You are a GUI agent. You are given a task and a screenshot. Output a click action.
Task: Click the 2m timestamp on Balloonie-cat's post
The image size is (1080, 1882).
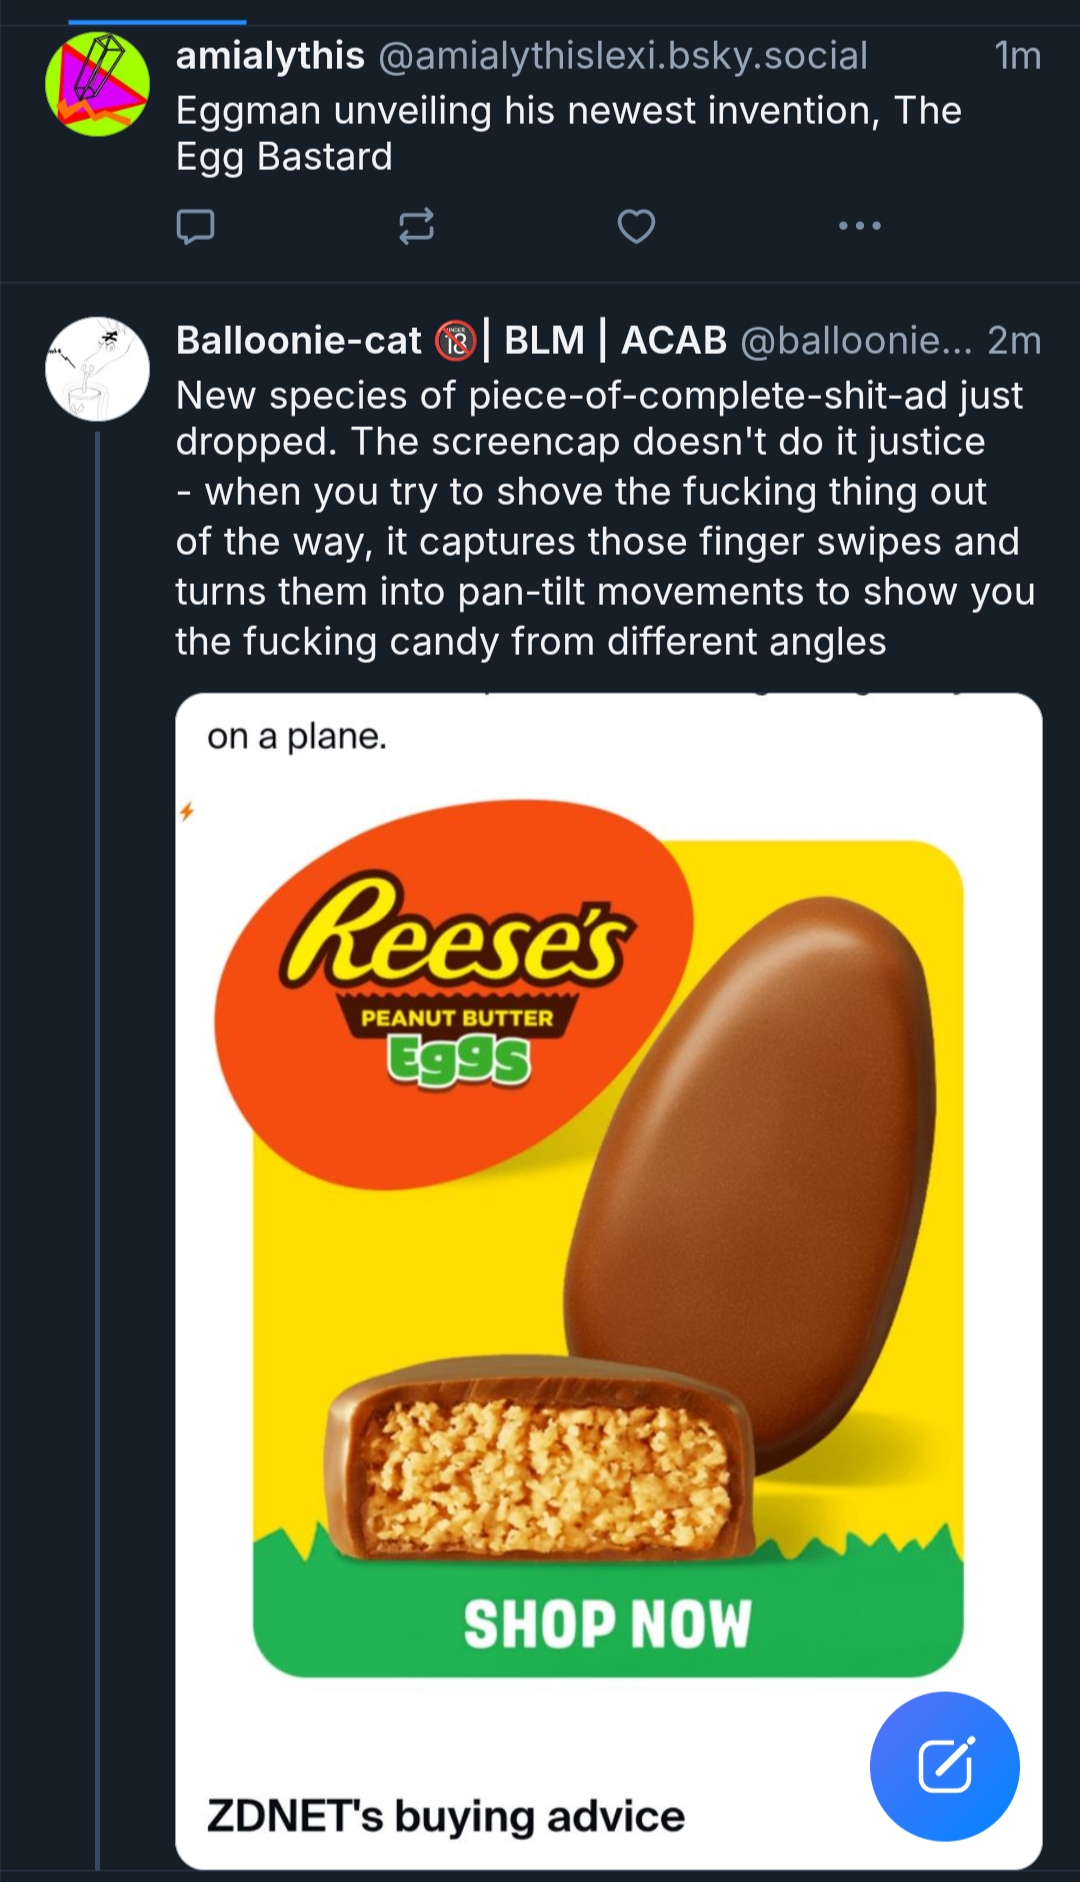[x=1014, y=341]
